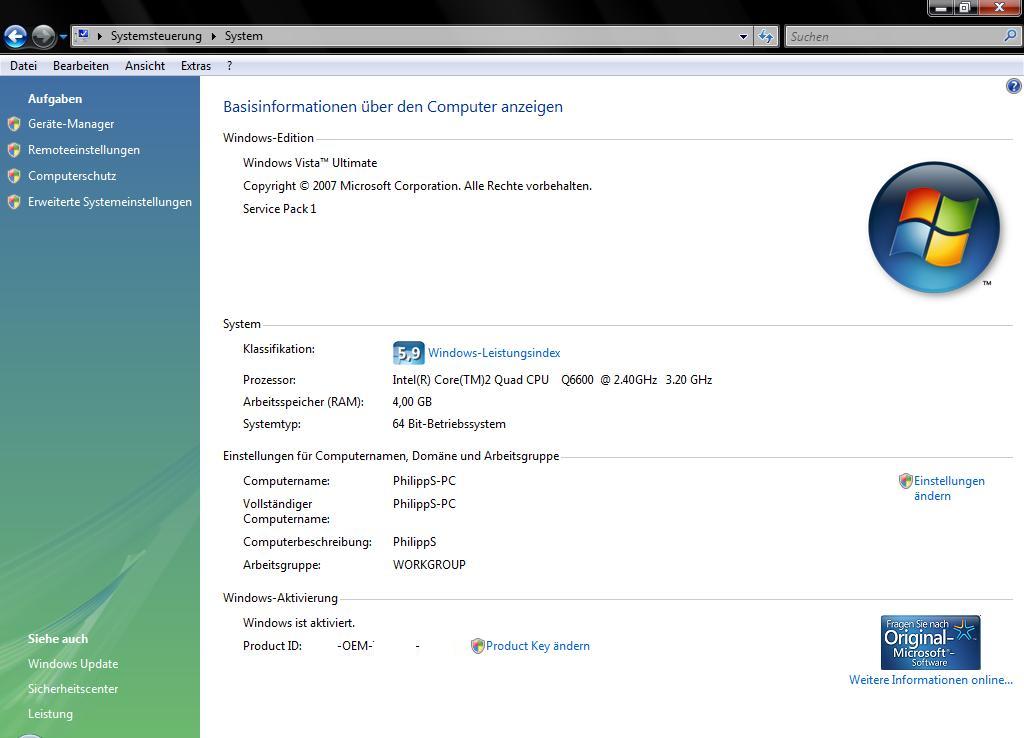The image size is (1024, 738).
Task: Click the shield icon beside Computerschutz
Action: [14, 176]
